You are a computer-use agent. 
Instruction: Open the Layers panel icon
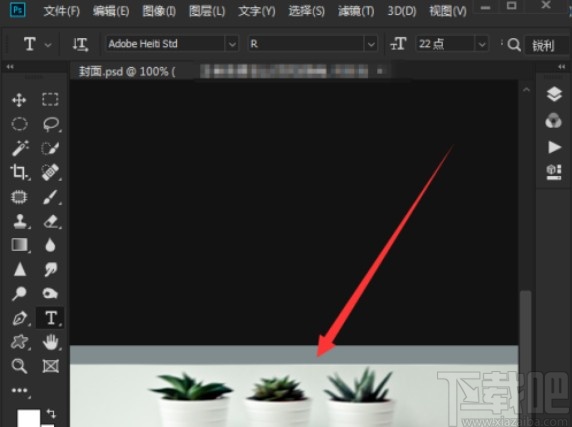[x=554, y=94]
